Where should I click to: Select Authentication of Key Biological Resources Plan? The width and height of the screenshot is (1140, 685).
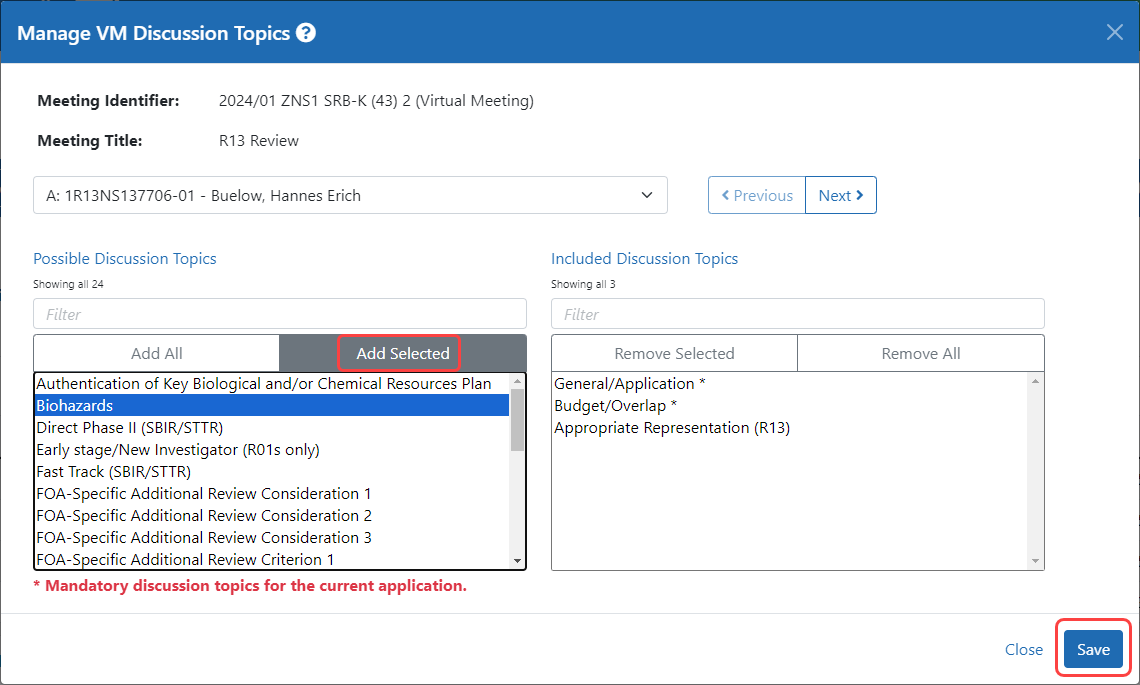[x=272, y=383]
